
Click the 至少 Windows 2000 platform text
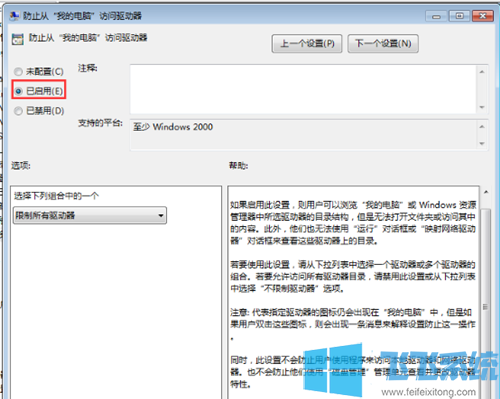pos(173,127)
